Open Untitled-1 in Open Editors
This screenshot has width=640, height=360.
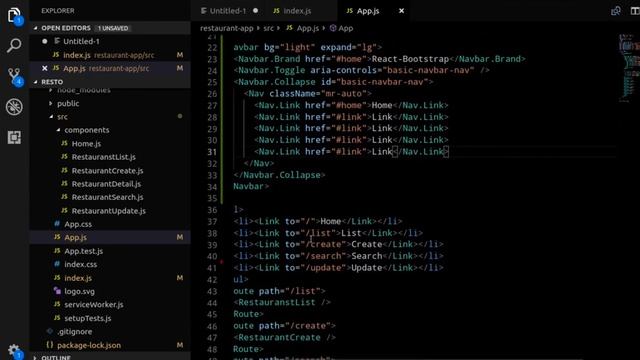(x=81, y=41)
